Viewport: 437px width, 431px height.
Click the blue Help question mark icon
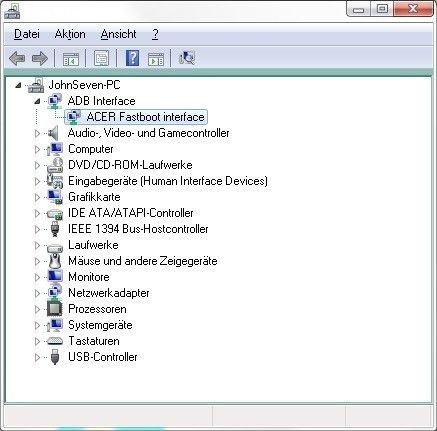(x=132, y=58)
